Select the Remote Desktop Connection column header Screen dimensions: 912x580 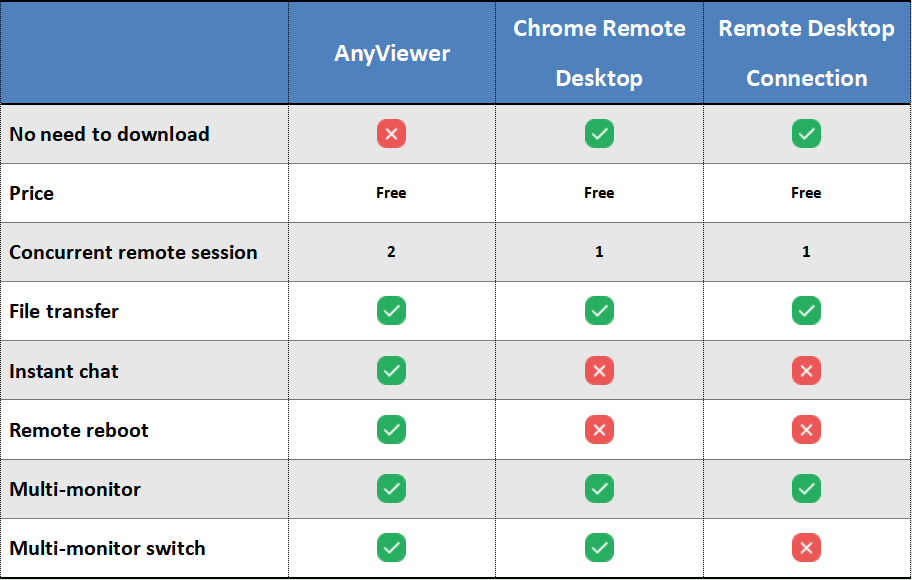806,53
